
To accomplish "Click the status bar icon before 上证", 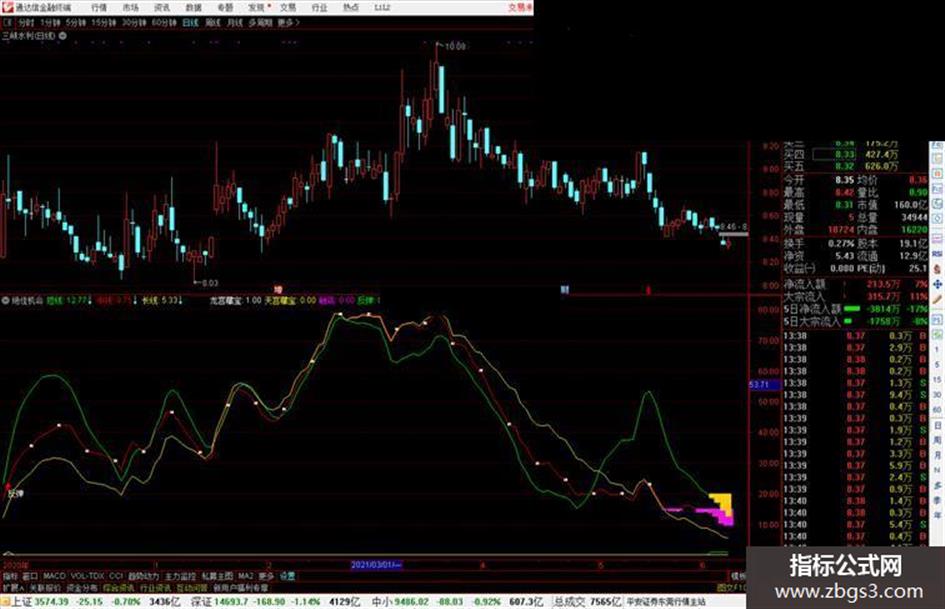I will tap(5, 602).
